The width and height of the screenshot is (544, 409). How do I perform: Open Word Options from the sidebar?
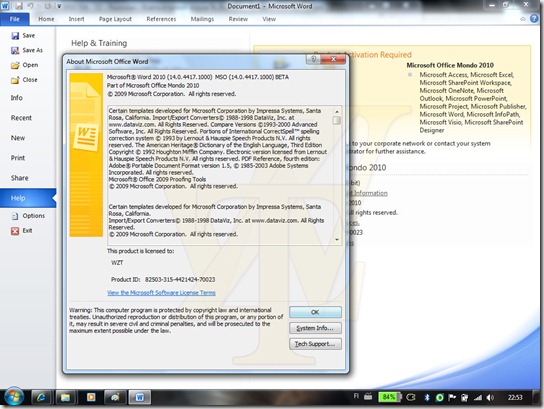(28, 216)
